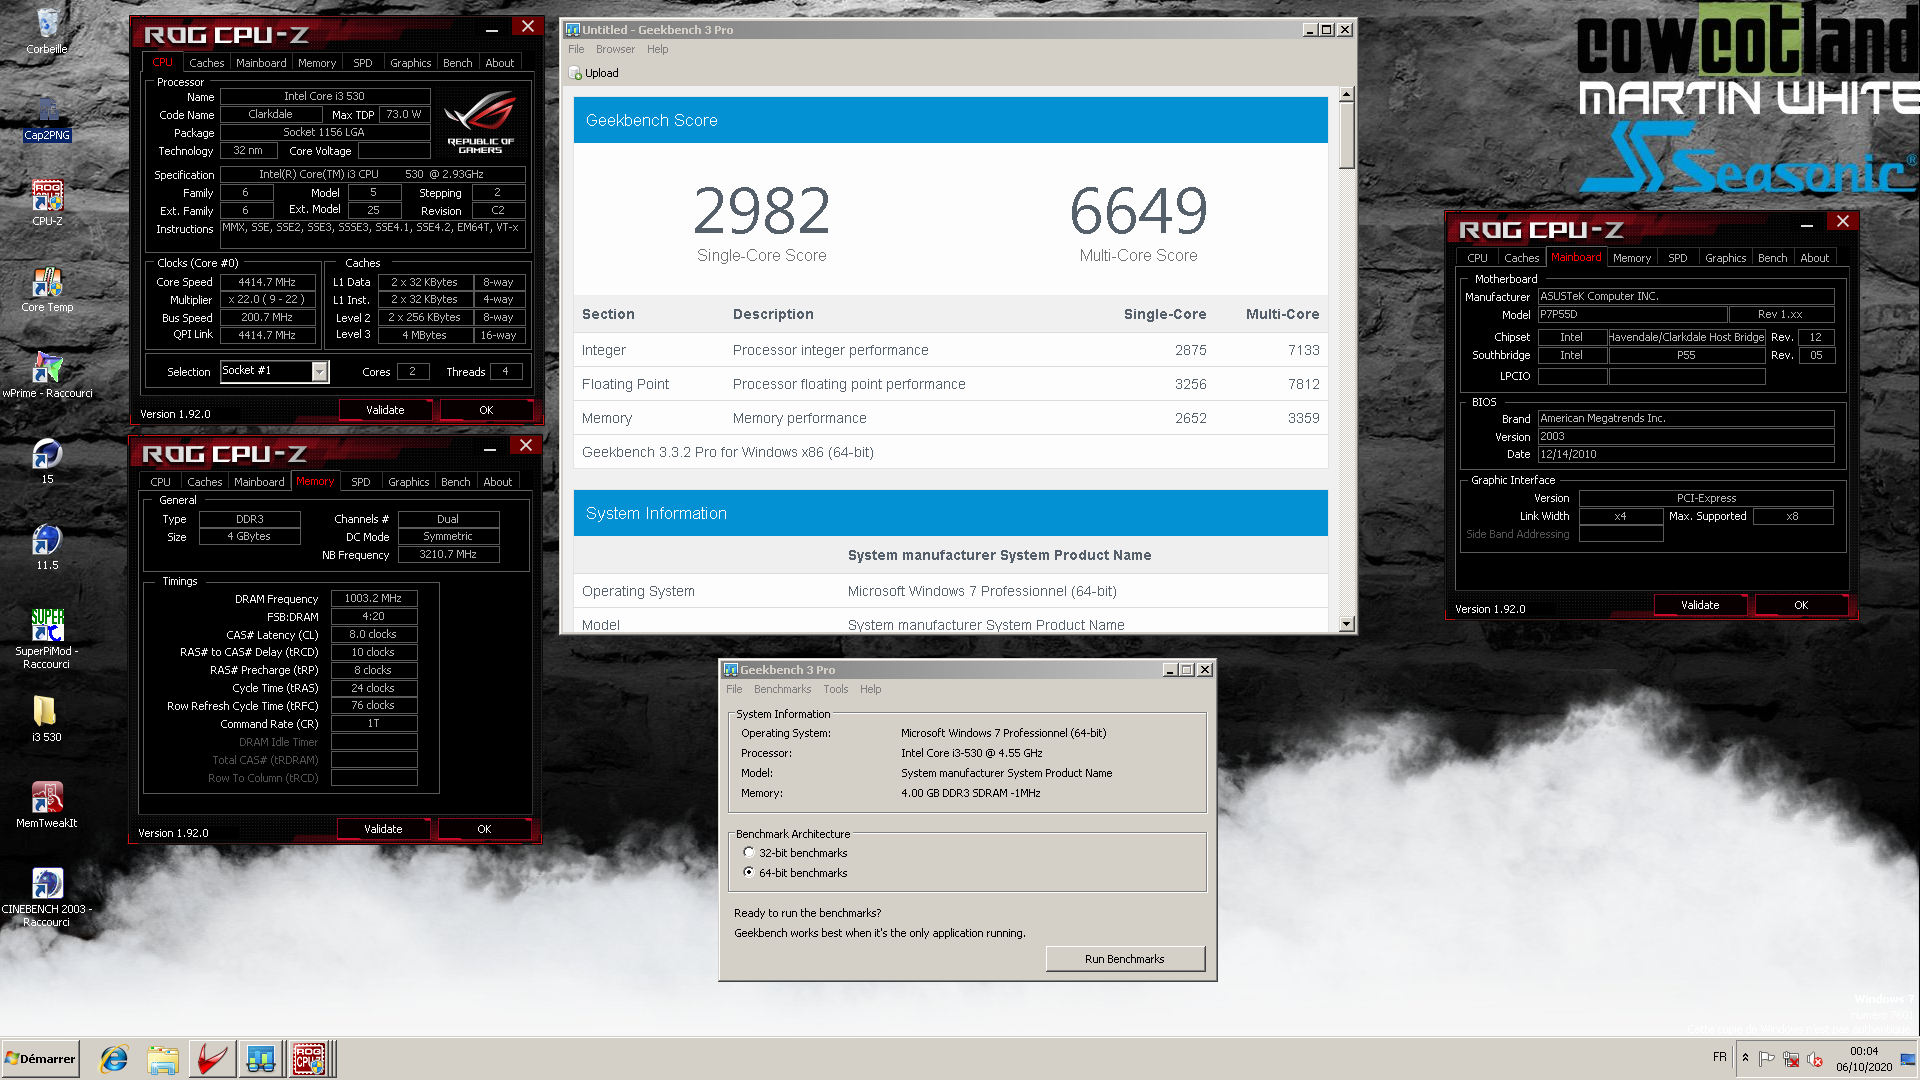Open Windows Explorer from the taskbar
Image resolution: width=1920 pixels, height=1080 pixels.
[x=163, y=1059]
